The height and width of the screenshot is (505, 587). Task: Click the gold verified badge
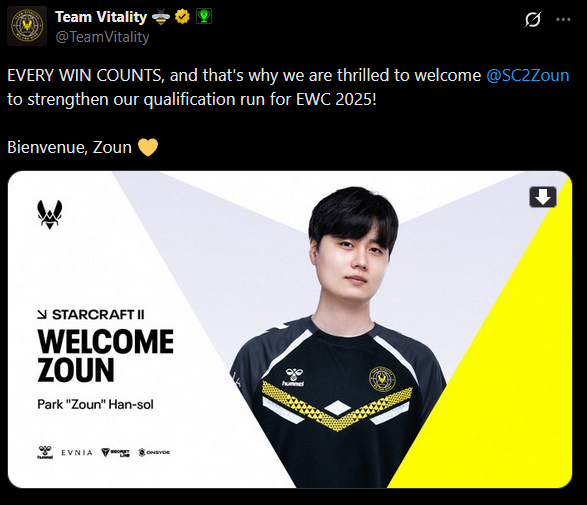click(182, 17)
